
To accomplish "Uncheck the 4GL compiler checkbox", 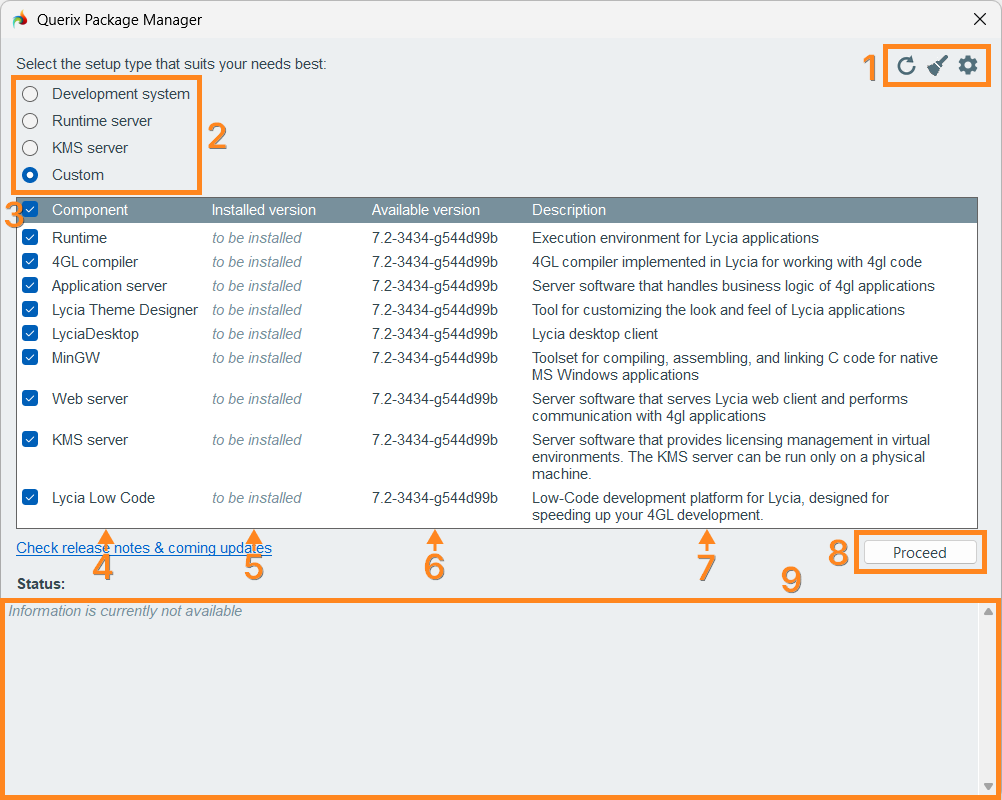I will [x=31, y=262].
